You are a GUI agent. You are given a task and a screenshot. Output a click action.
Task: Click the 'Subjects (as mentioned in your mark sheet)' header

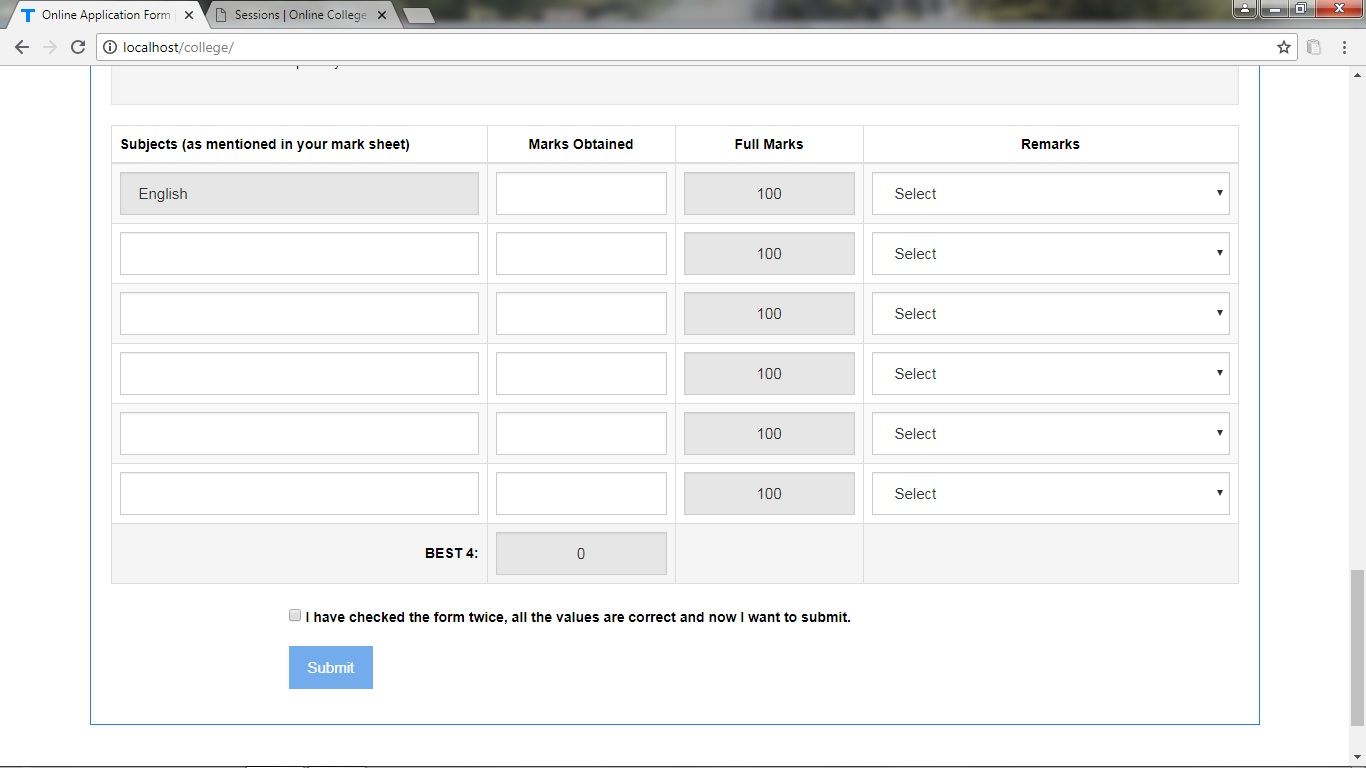click(x=265, y=144)
